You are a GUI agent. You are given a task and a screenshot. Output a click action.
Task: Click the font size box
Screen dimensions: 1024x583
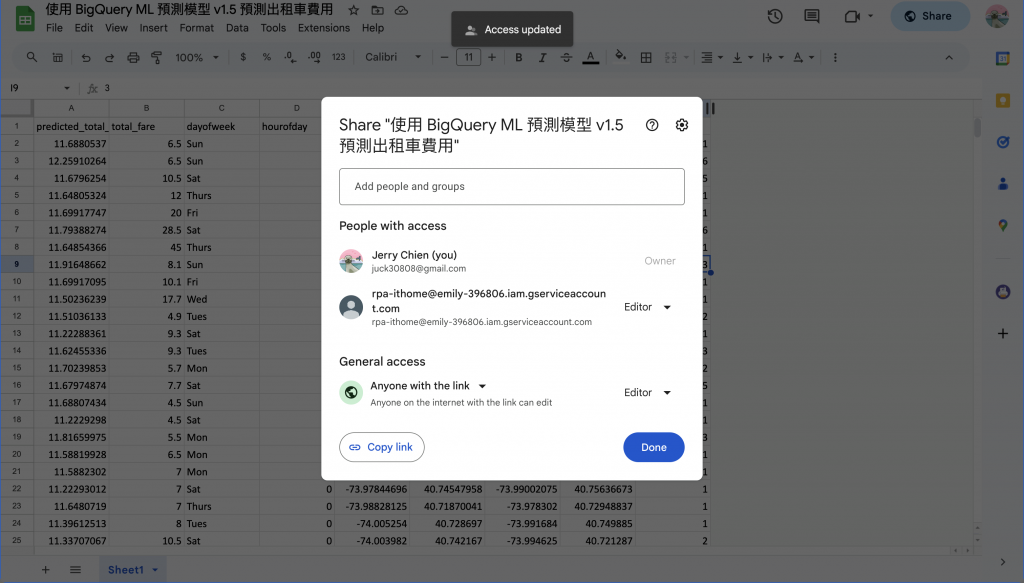tap(468, 57)
